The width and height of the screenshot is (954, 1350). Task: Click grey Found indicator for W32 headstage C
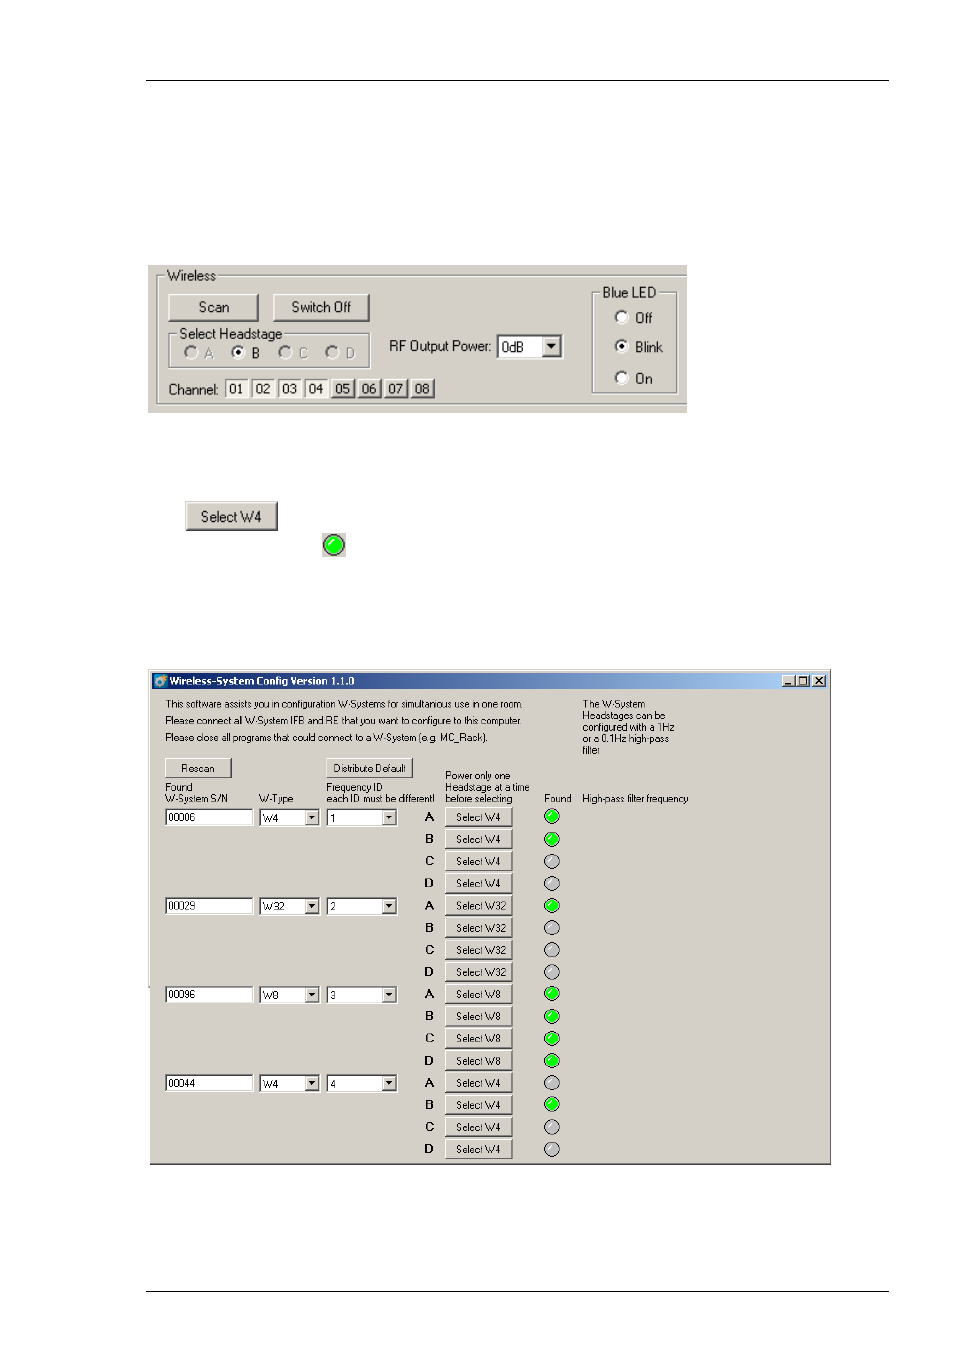coord(552,950)
